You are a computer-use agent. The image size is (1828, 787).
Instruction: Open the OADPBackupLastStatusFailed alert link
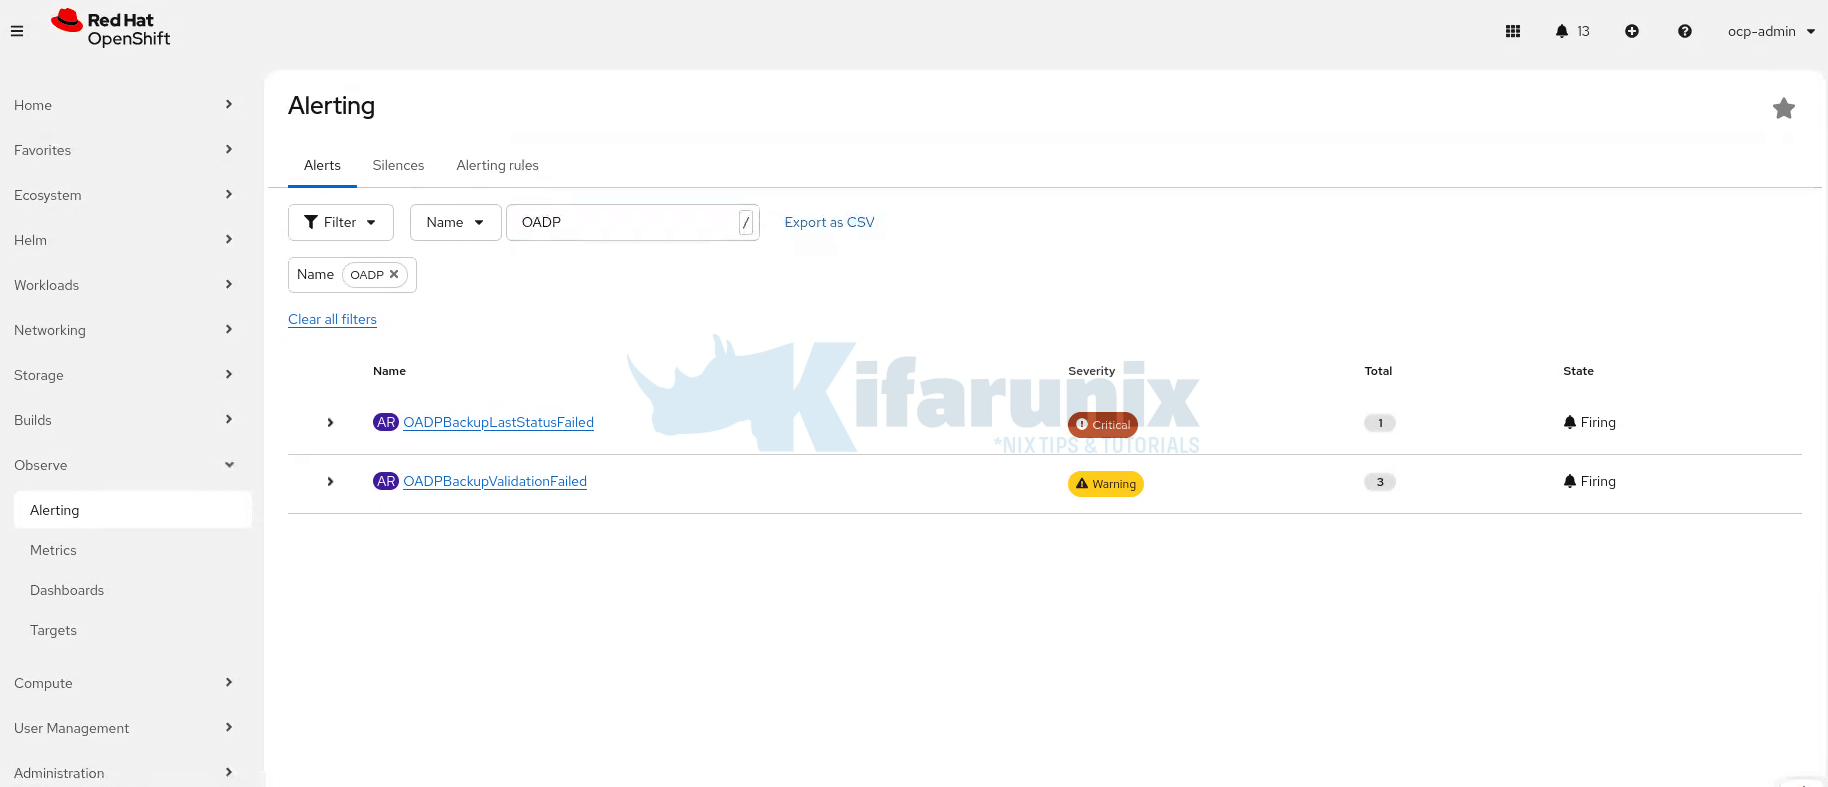pos(498,422)
